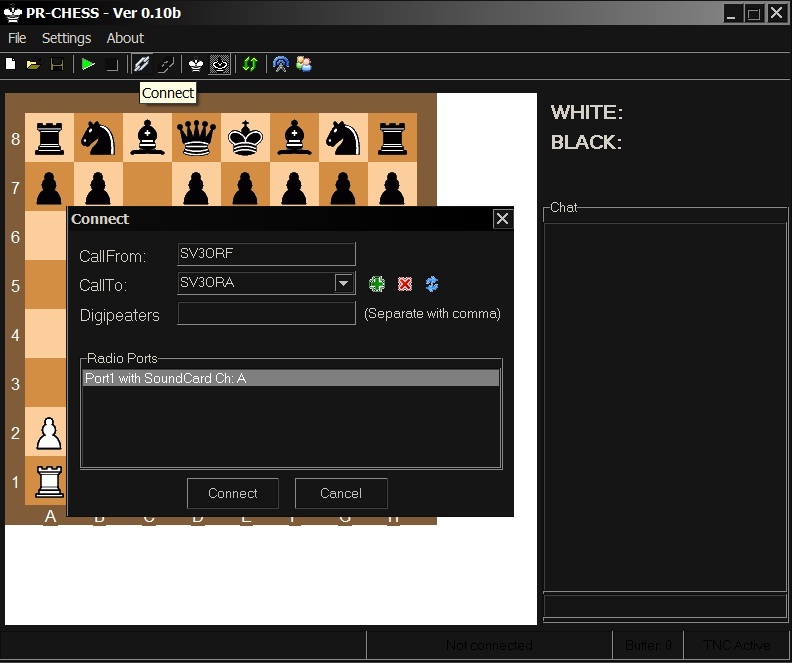Viewport: 792px width, 663px height.
Task: Add callsign with green plus icon
Action: [x=377, y=284]
